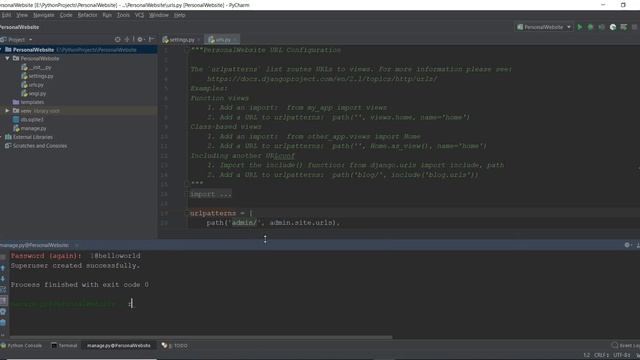This screenshot has height=360, width=640.
Task: Open the Window menu
Action: (x=158, y=15)
